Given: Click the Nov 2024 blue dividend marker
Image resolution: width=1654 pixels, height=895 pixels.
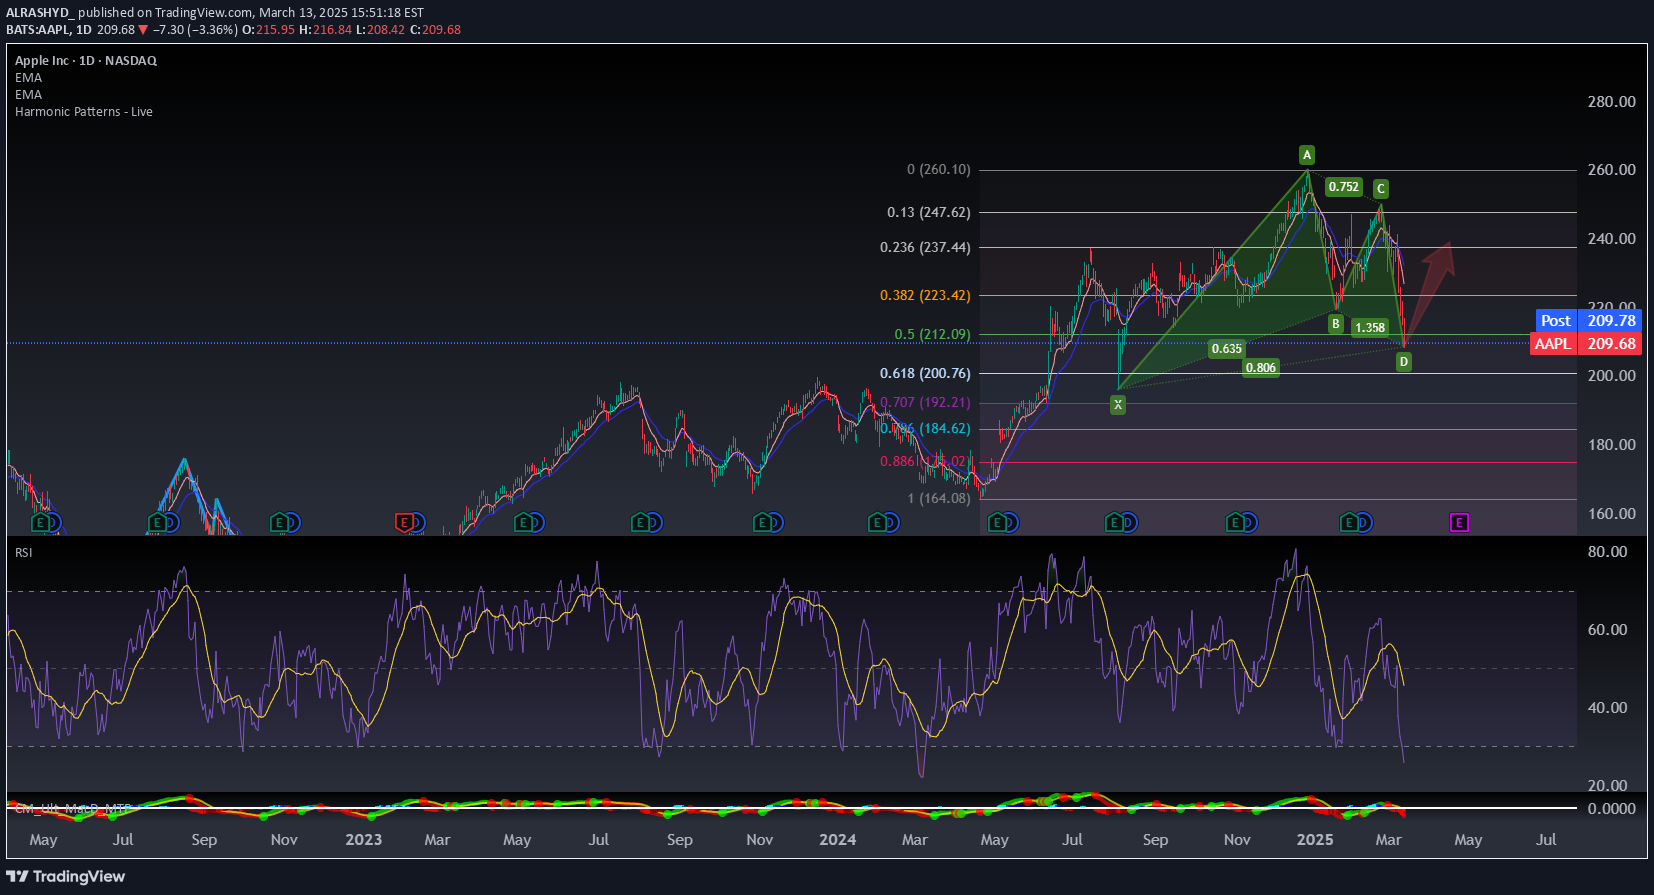Looking at the screenshot, I should point(1249,522).
